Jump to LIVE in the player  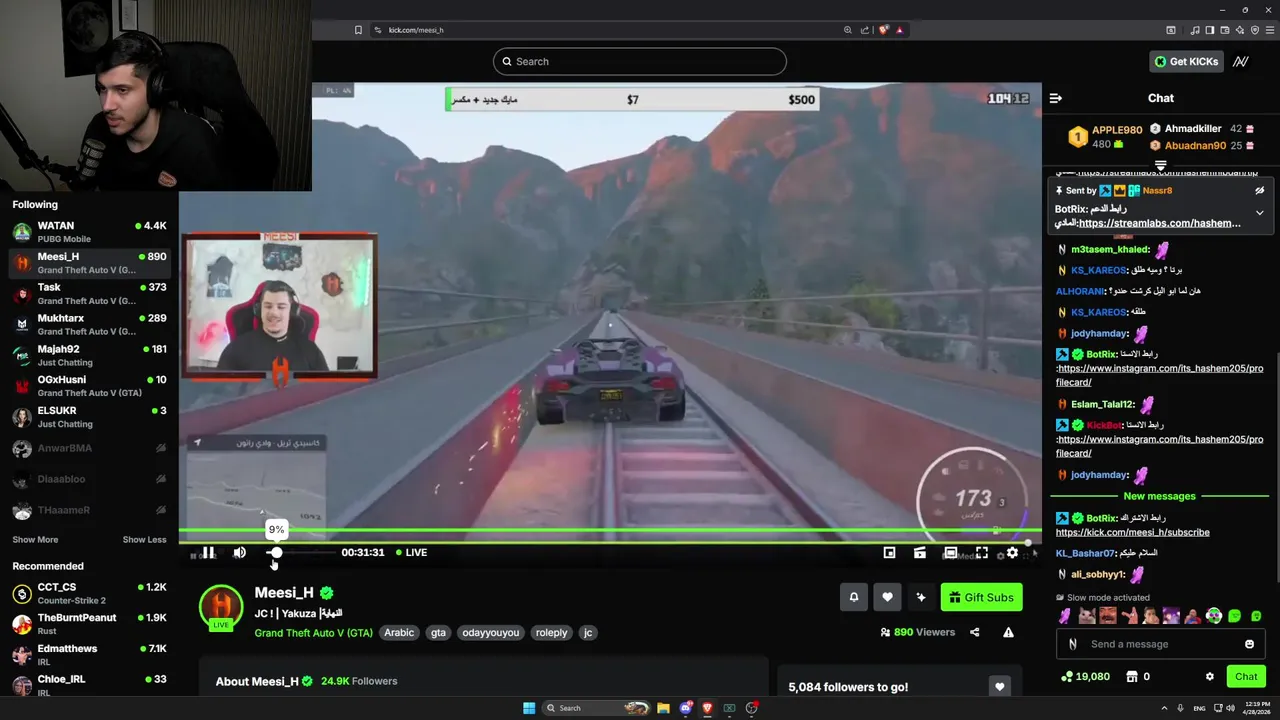click(411, 552)
